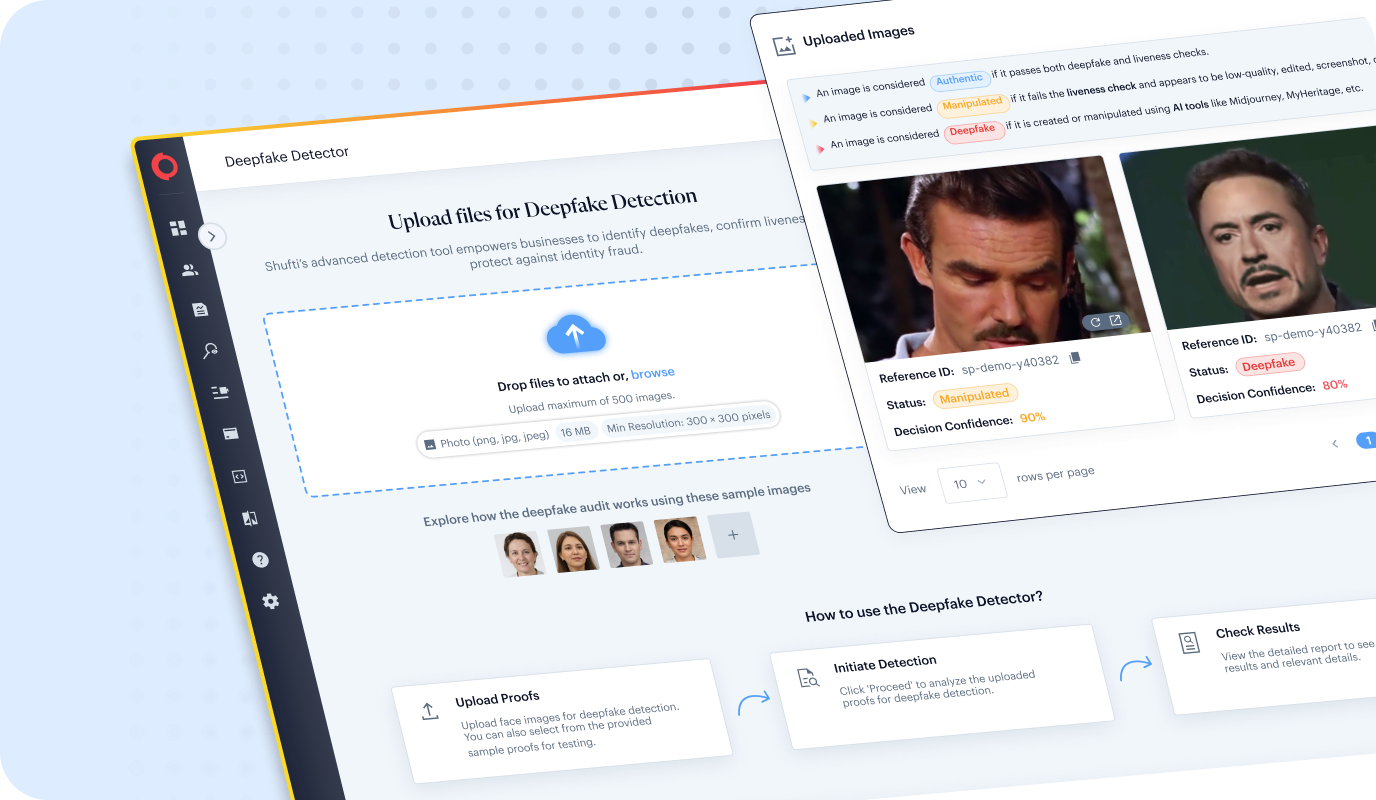Open the compare icon in the sidebar
This screenshot has width=1376, height=800.
click(250, 518)
